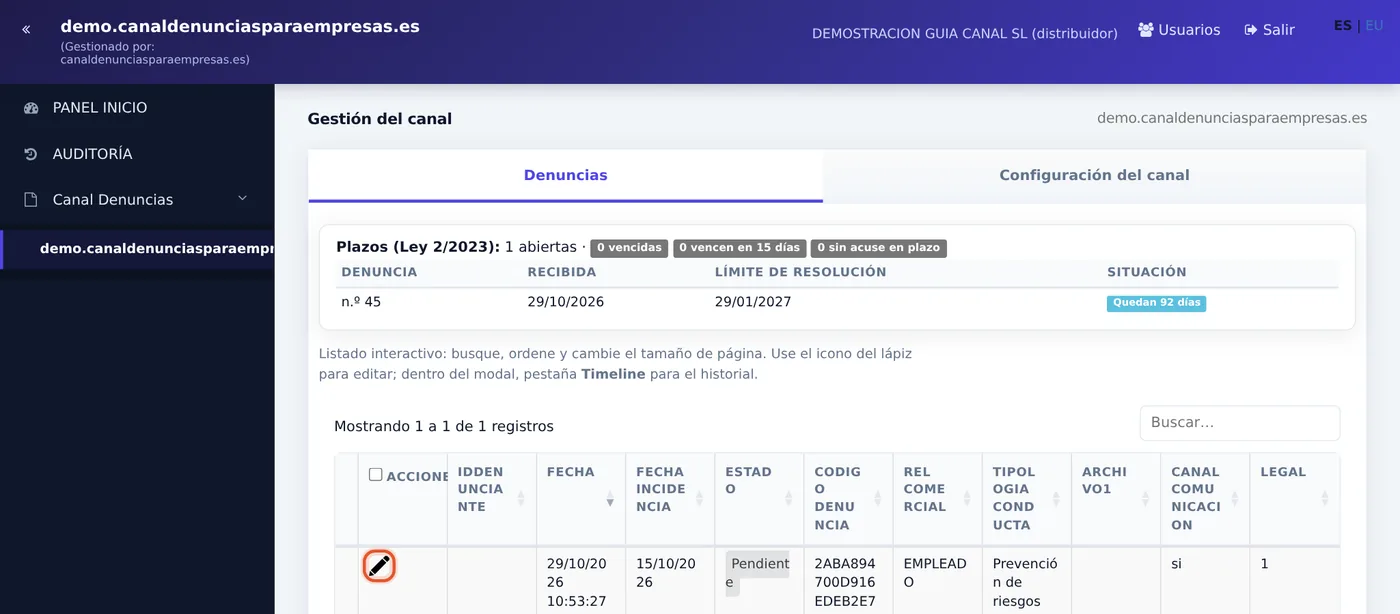1400x614 pixels.
Task: Click the header title demo.canaldenunciasparaempresas.es
Action: 240,27
